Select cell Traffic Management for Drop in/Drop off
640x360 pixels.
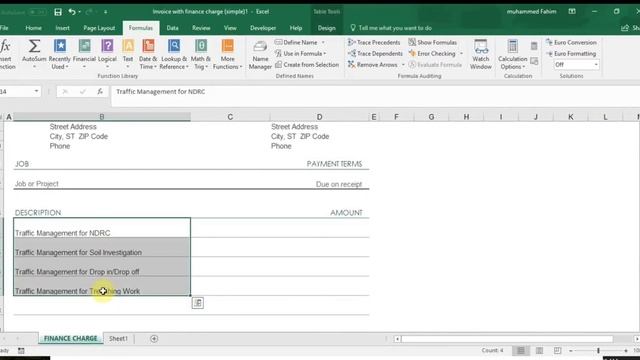(x=102, y=267)
